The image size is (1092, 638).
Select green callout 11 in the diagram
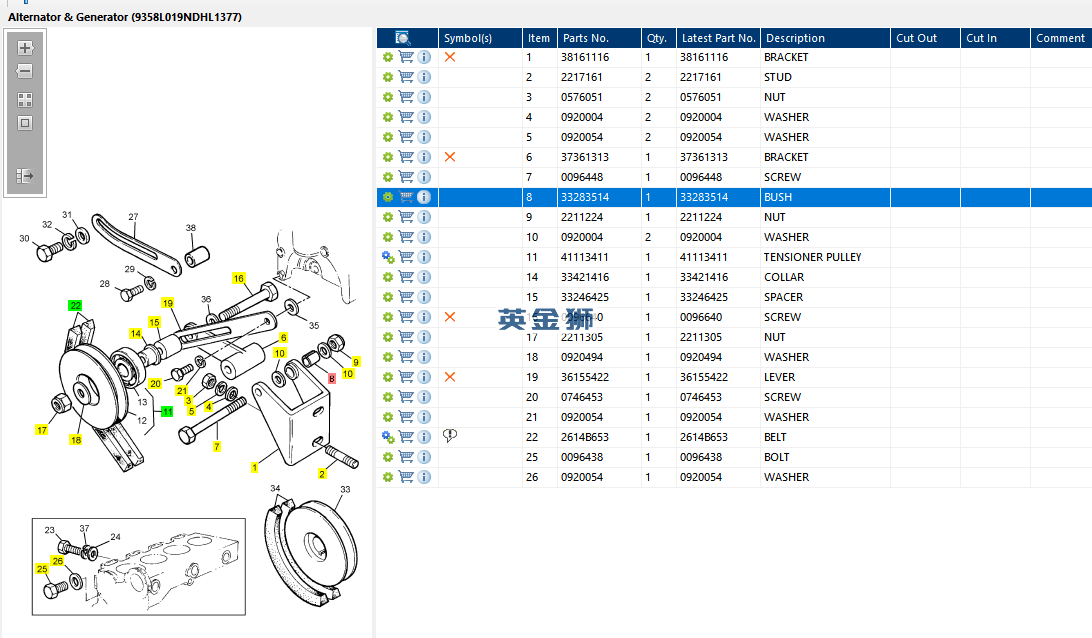click(x=167, y=412)
